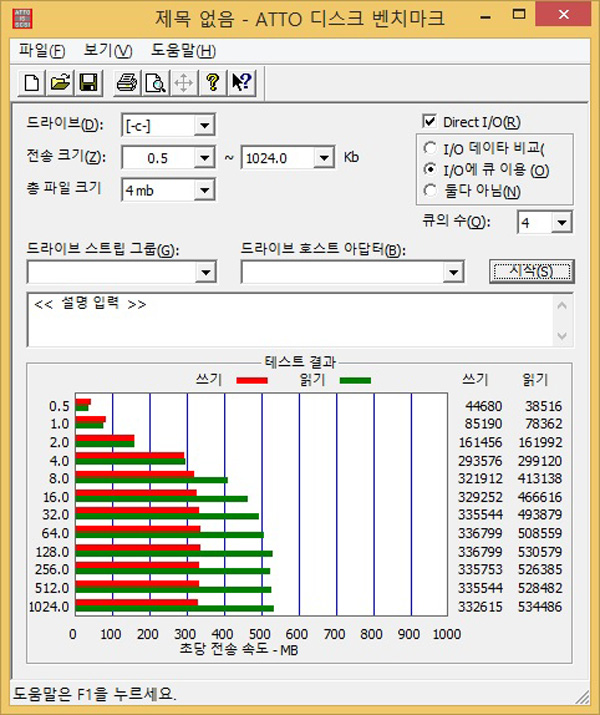Click the Print toolbar icon
This screenshot has height=715, width=600.
tap(126, 83)
